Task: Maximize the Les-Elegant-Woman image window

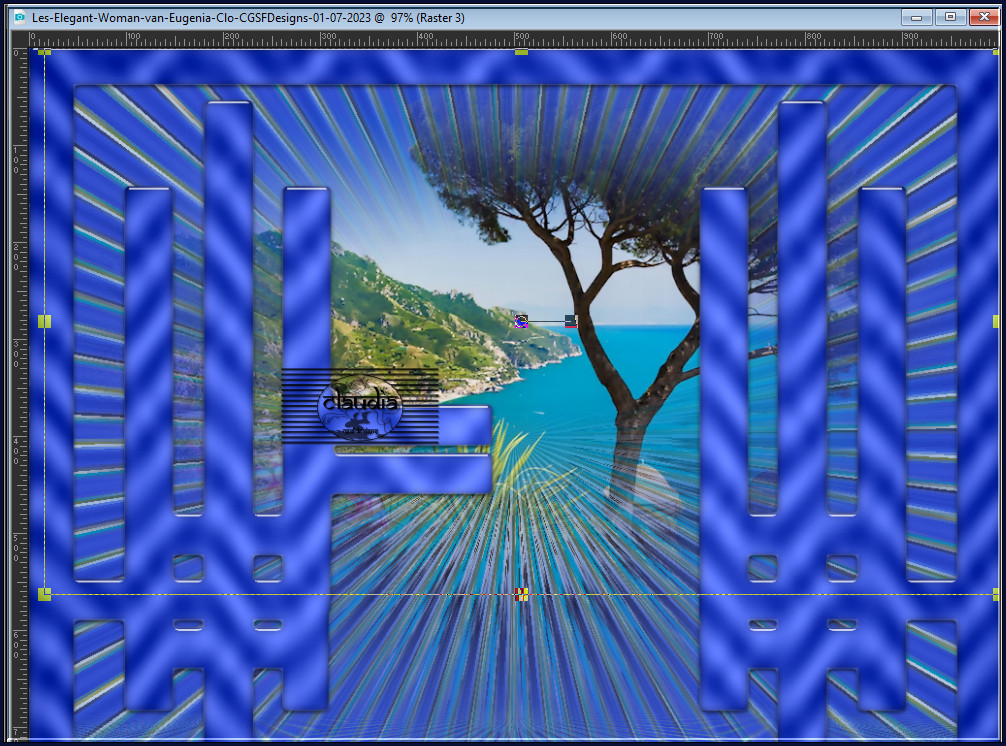Action: (950, 17)
